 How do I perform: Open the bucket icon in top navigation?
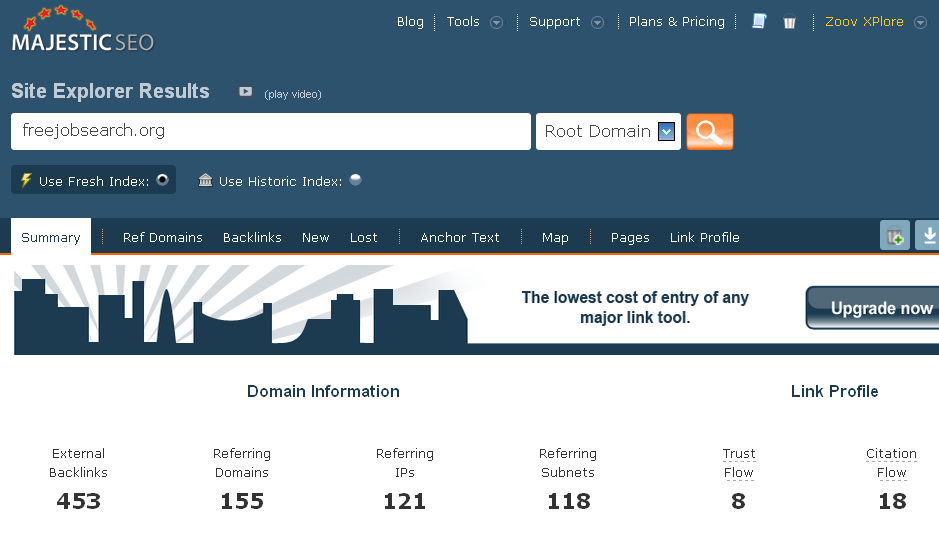coord(789,22)
